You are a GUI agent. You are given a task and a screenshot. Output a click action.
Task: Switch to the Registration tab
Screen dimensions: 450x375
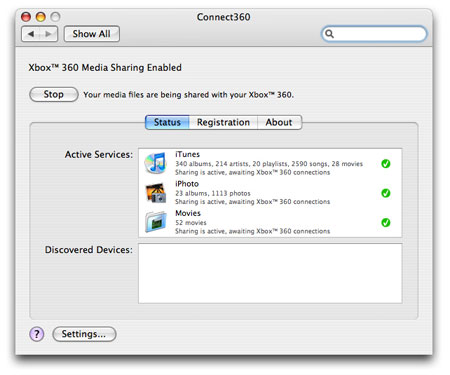(x=223, y=122)
